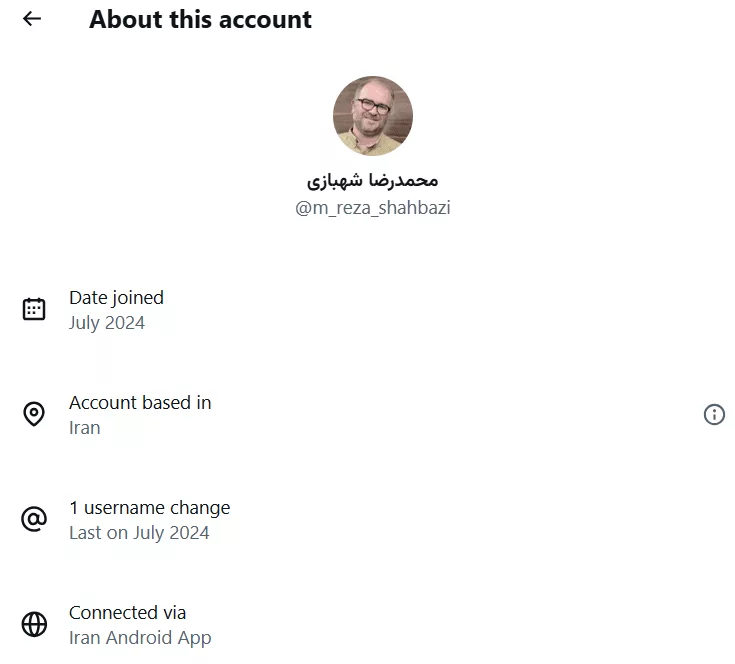Click the location pin icon

(x=34, y=414)
